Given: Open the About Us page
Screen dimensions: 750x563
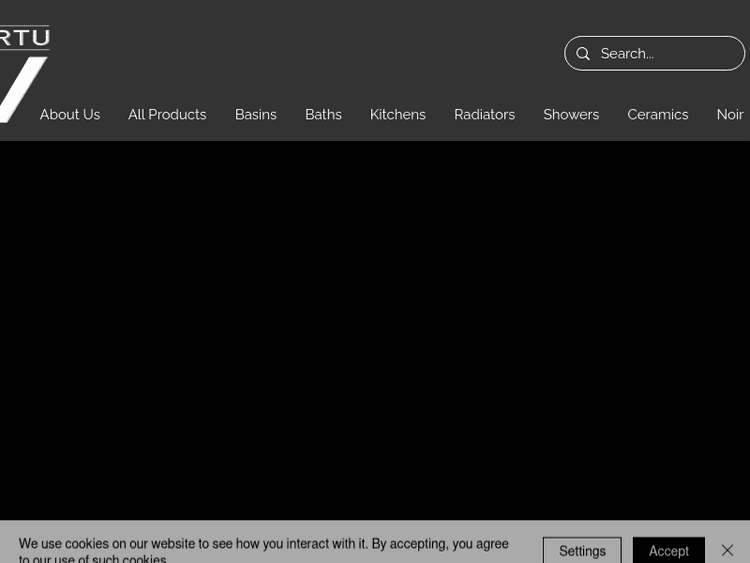Looking at the screenshot, I should 70,115.
